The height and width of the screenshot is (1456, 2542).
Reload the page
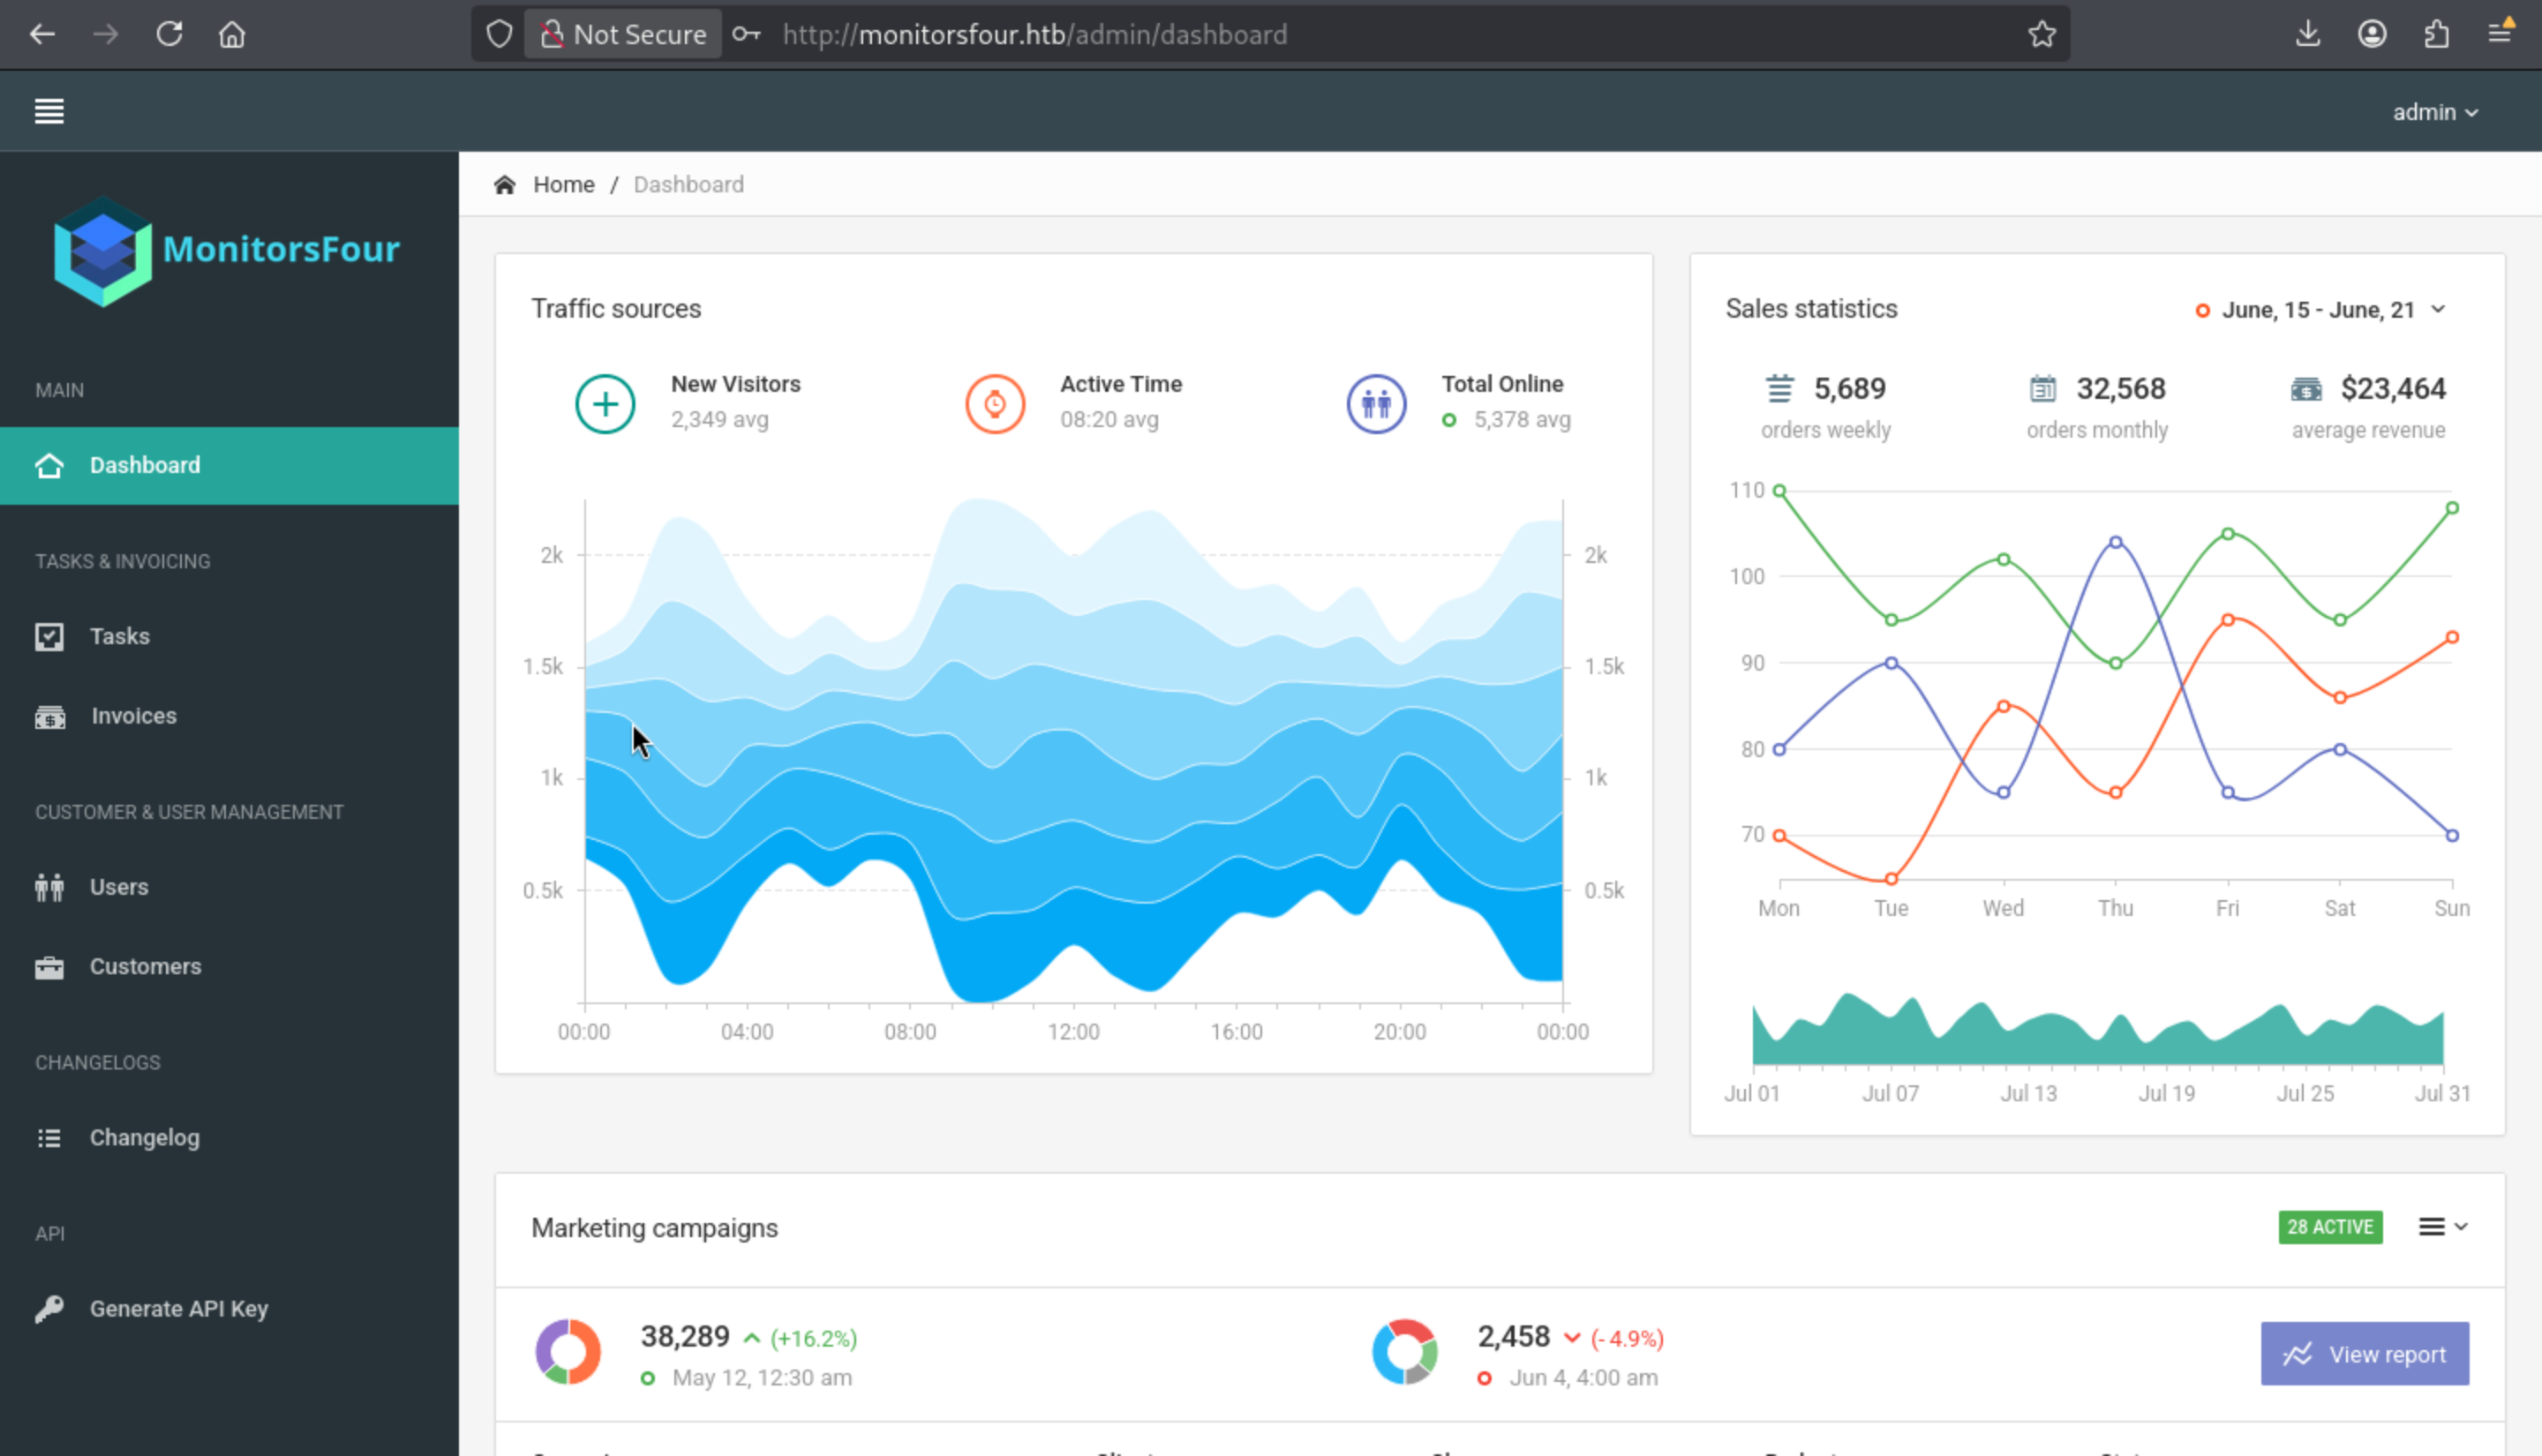pos(169,34)
